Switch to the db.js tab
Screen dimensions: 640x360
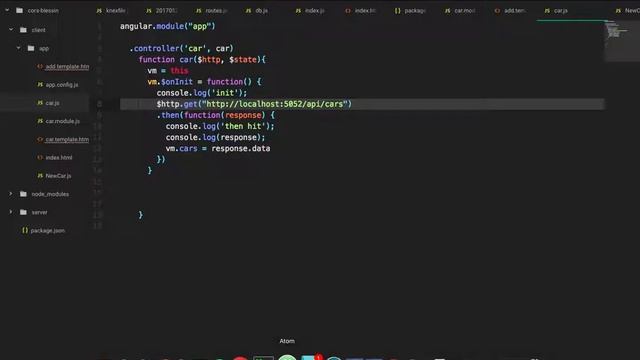click(x=257, y=11)
